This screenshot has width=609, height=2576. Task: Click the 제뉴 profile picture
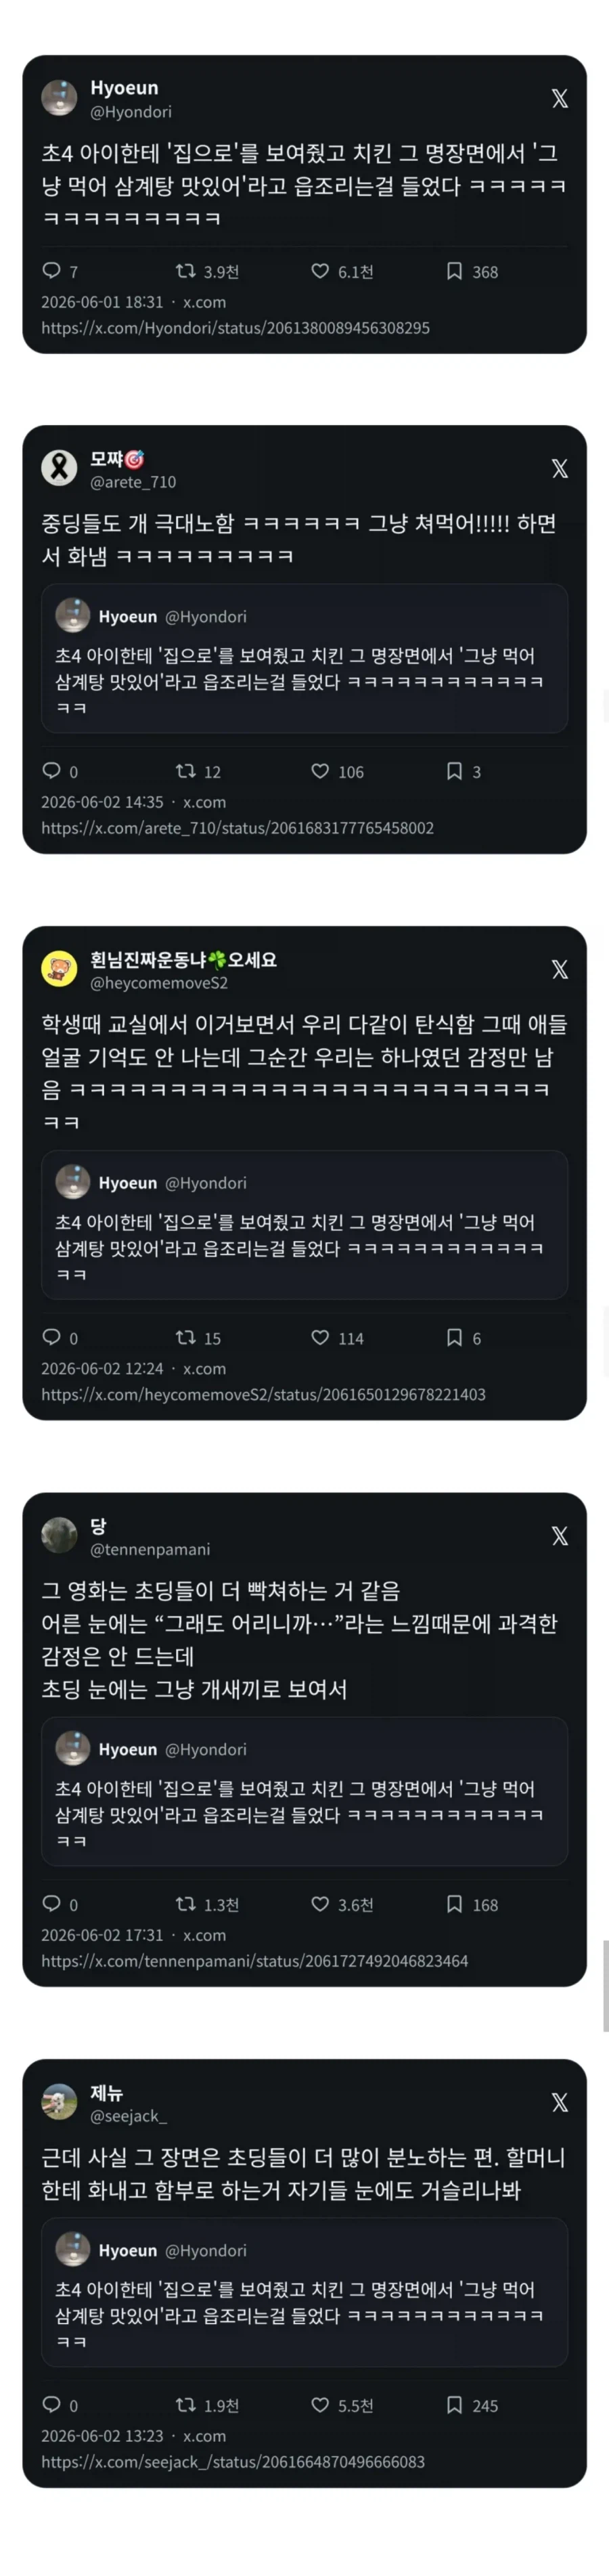coord(59,2103)
